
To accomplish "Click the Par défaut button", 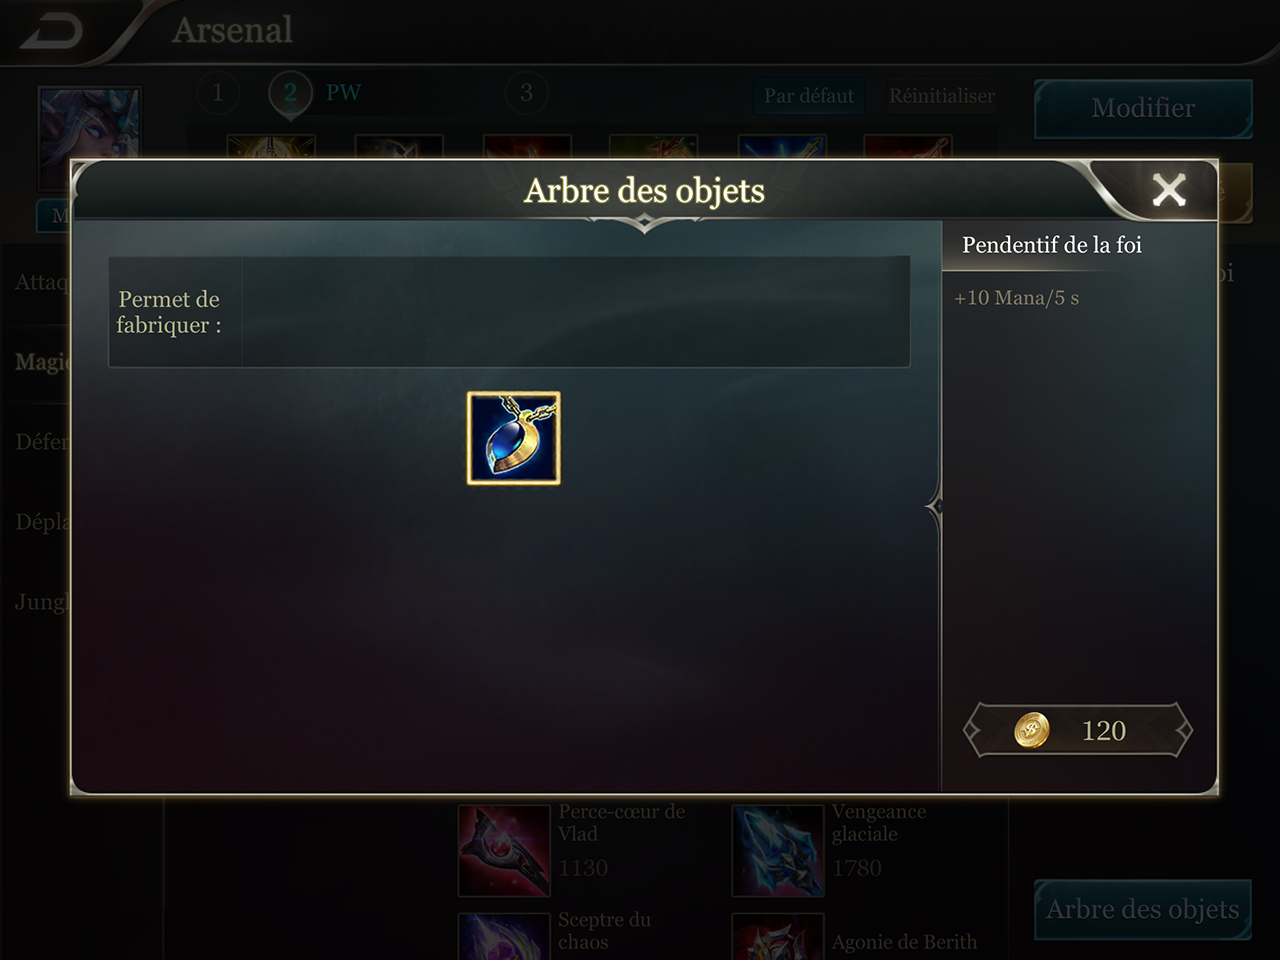I will tap(809, 96).
